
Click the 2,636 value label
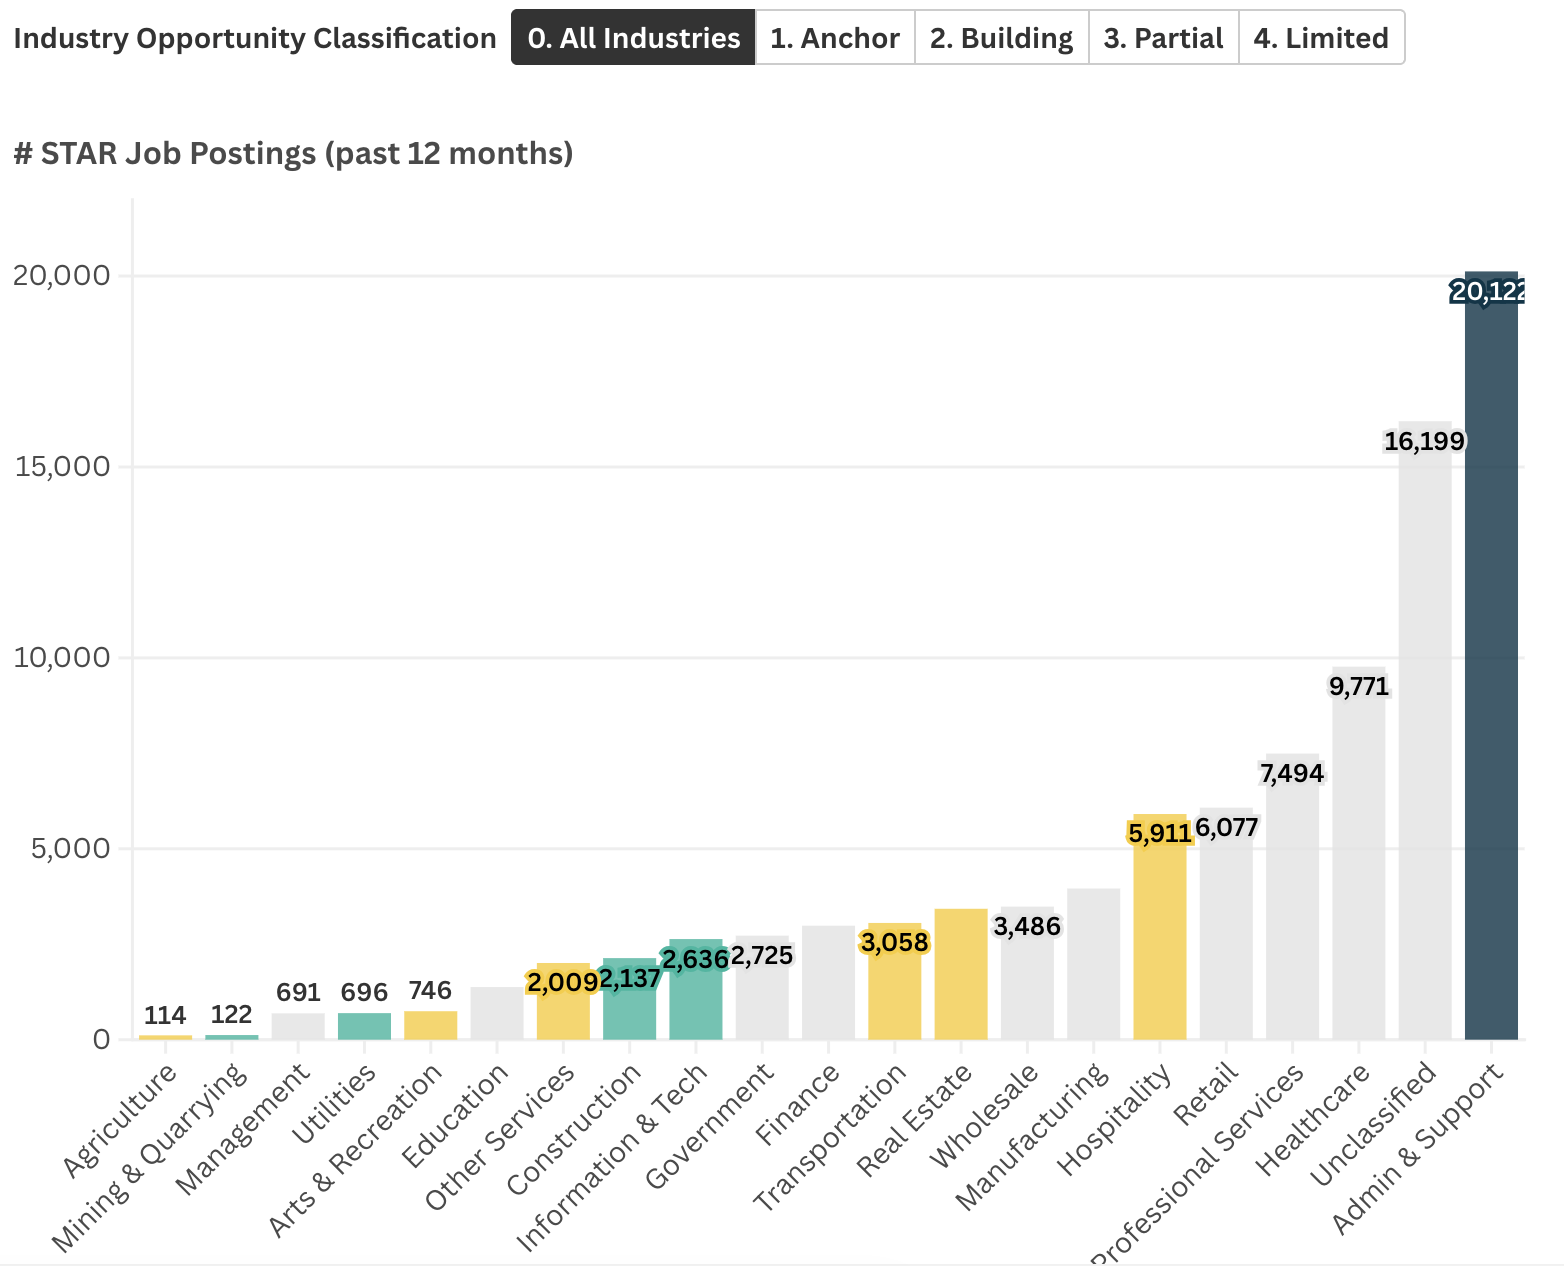tap(696, 959)
